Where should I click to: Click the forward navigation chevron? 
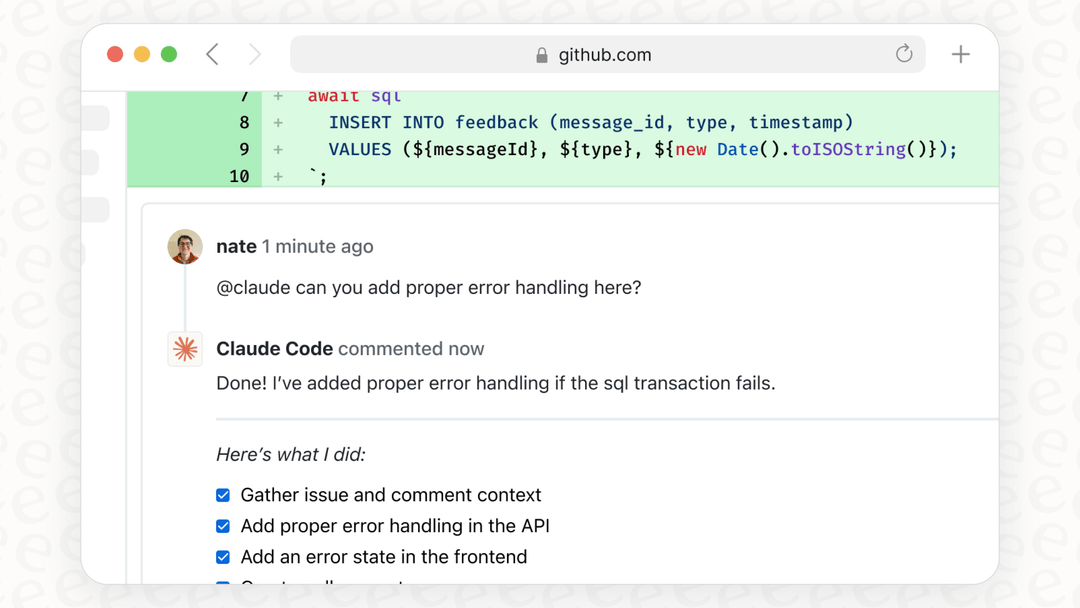[x=254, y=54]
